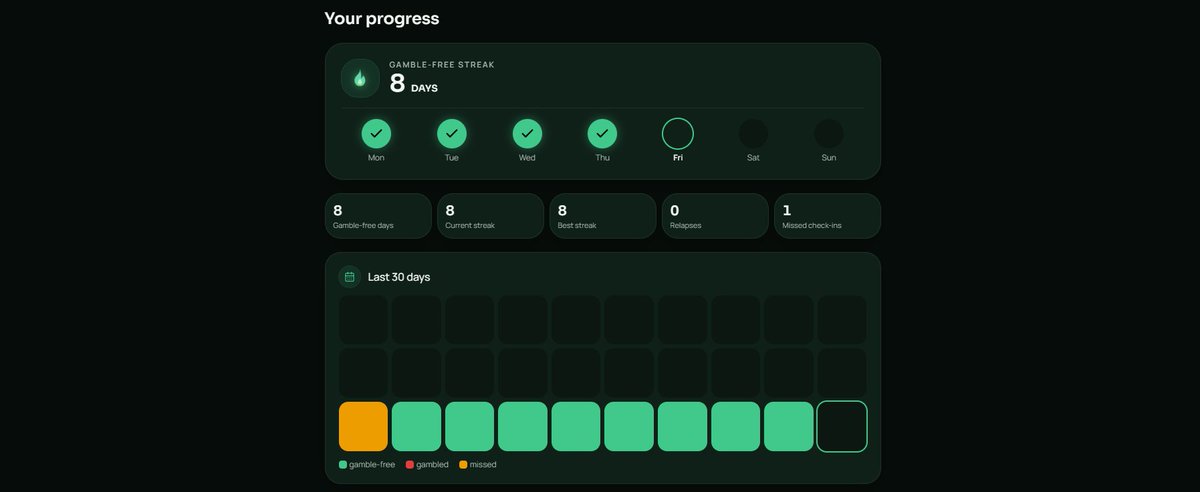Screen dimensions: 1200x492
Task: Click the flame streak icon
Action: pos(360,79)
